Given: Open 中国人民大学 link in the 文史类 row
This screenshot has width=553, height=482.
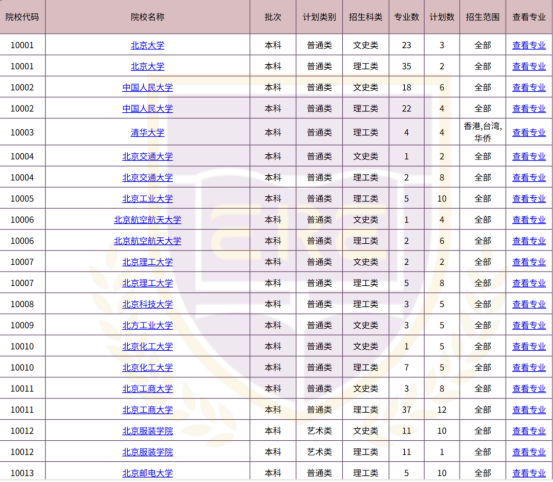Looking at the screenshot, I should [147, 87].
